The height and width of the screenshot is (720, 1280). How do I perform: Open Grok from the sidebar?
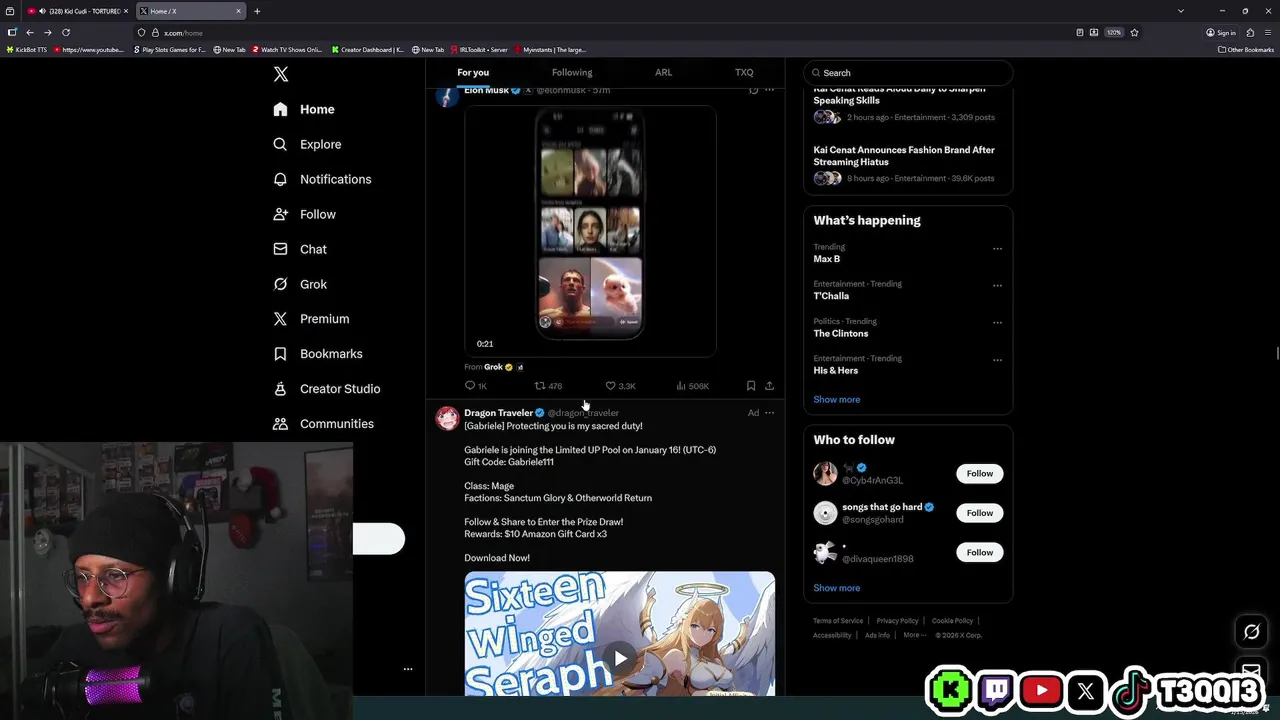(x=300, y=284)
